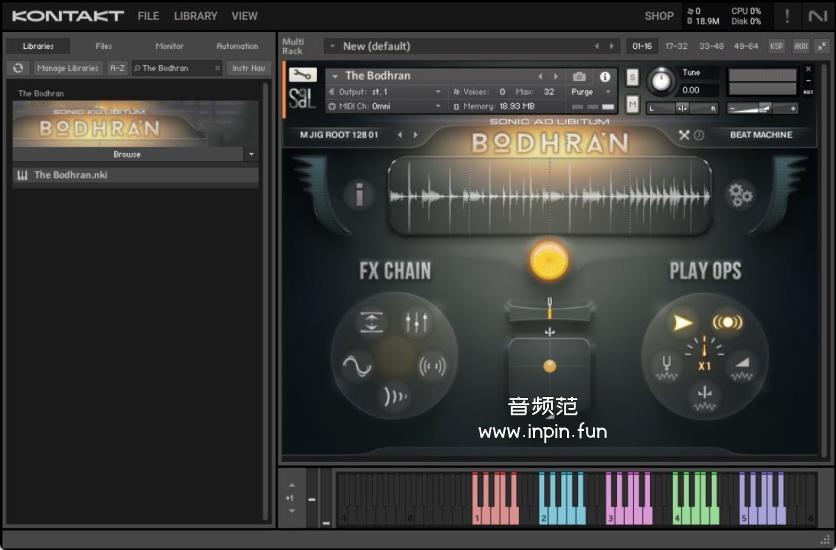Click the wrench edit icon for The Bodhran

point(302,75)
